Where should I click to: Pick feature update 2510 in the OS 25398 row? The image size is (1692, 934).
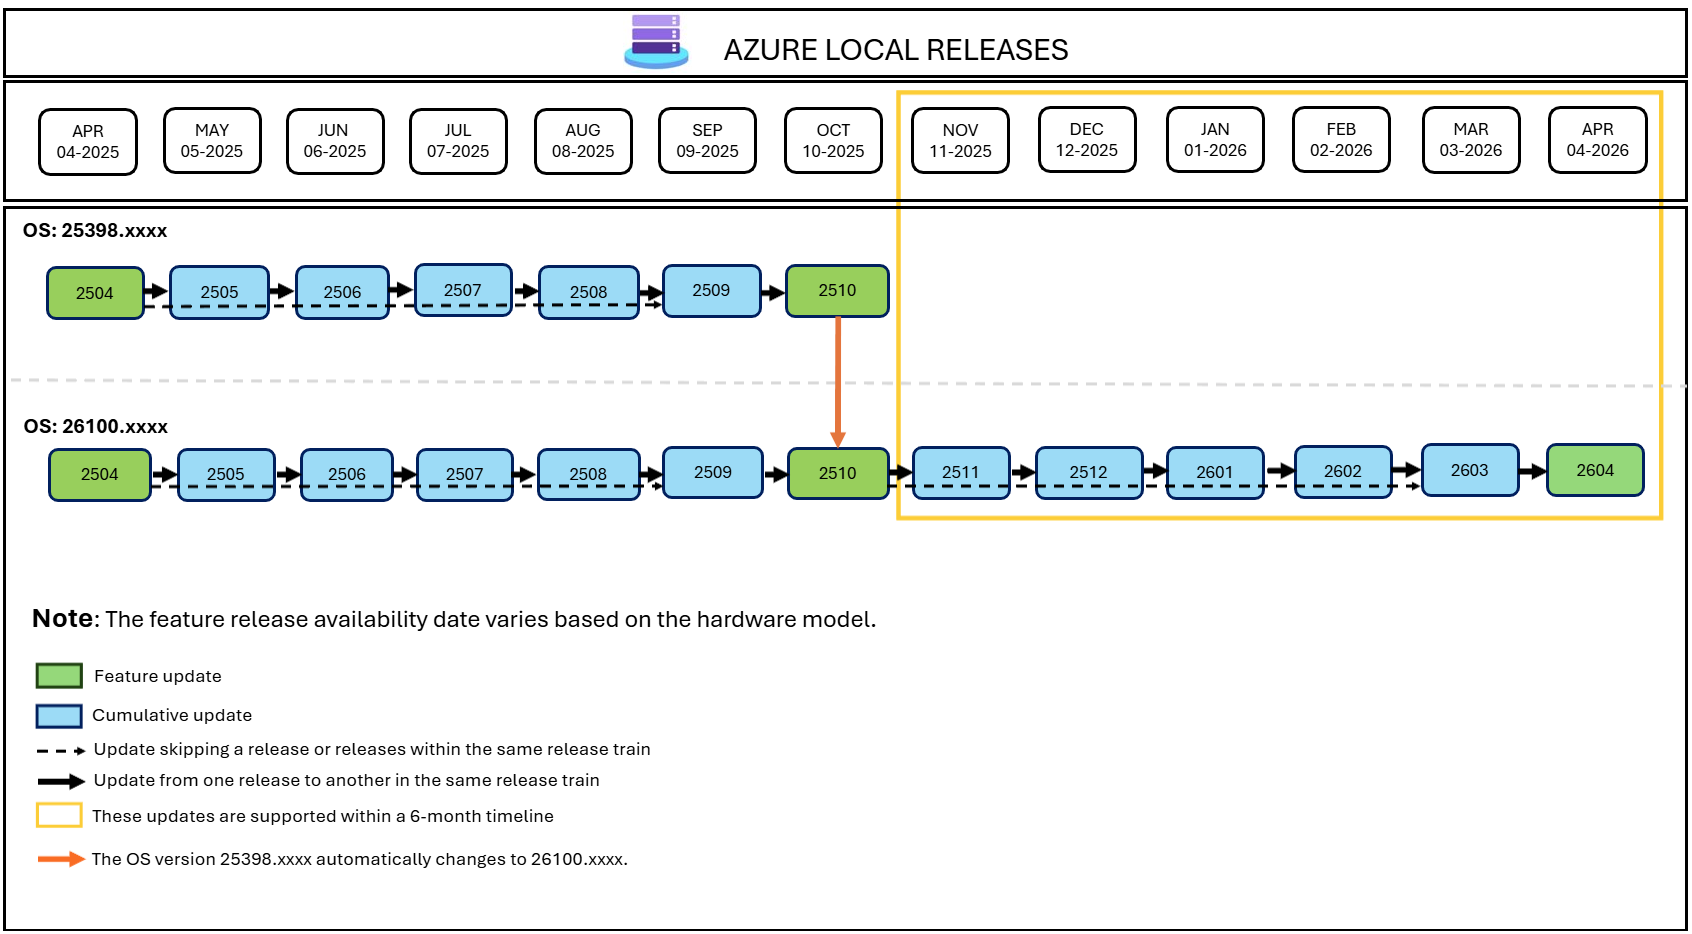click(x=837, y=290)
